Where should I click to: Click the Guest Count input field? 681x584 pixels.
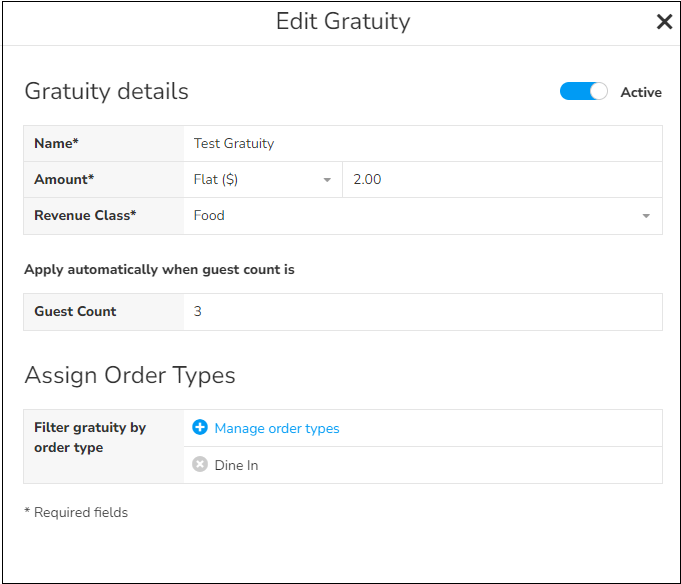coord(420,312)
